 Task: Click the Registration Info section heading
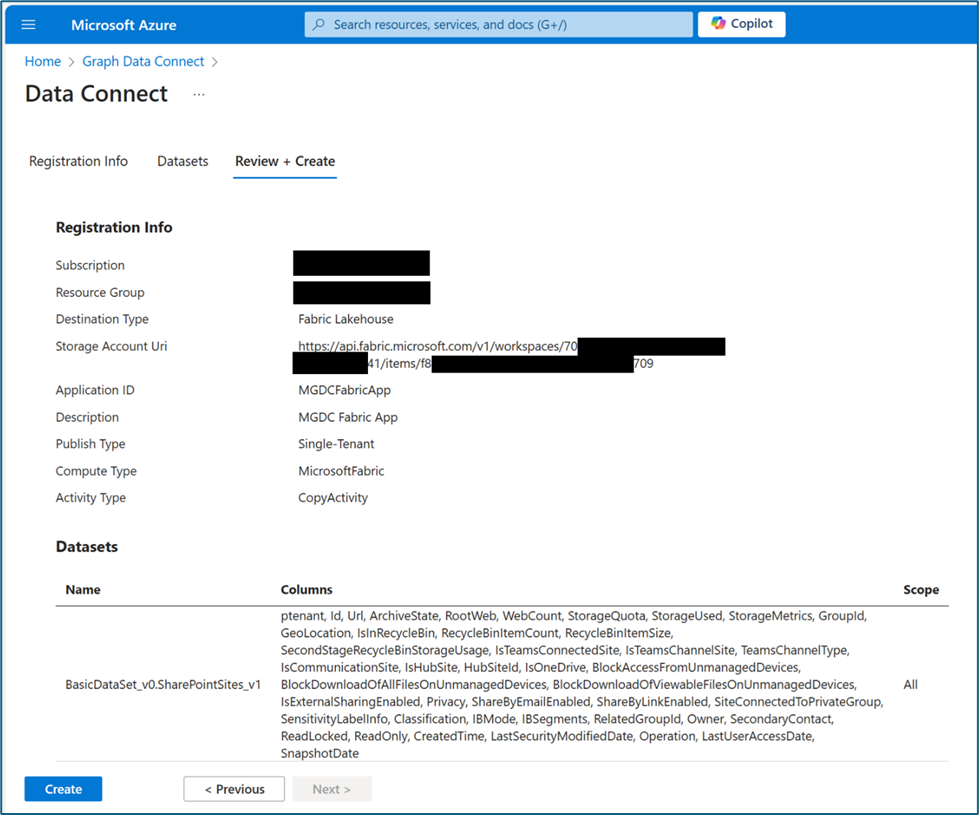pos(114,227)
